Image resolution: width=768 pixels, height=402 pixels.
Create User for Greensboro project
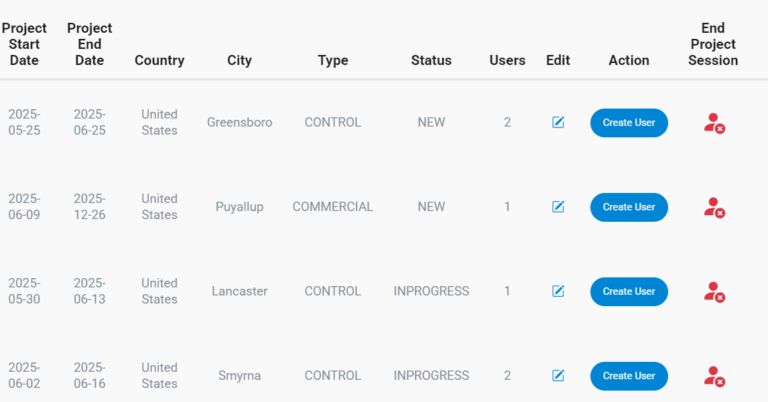pos(628,123)
